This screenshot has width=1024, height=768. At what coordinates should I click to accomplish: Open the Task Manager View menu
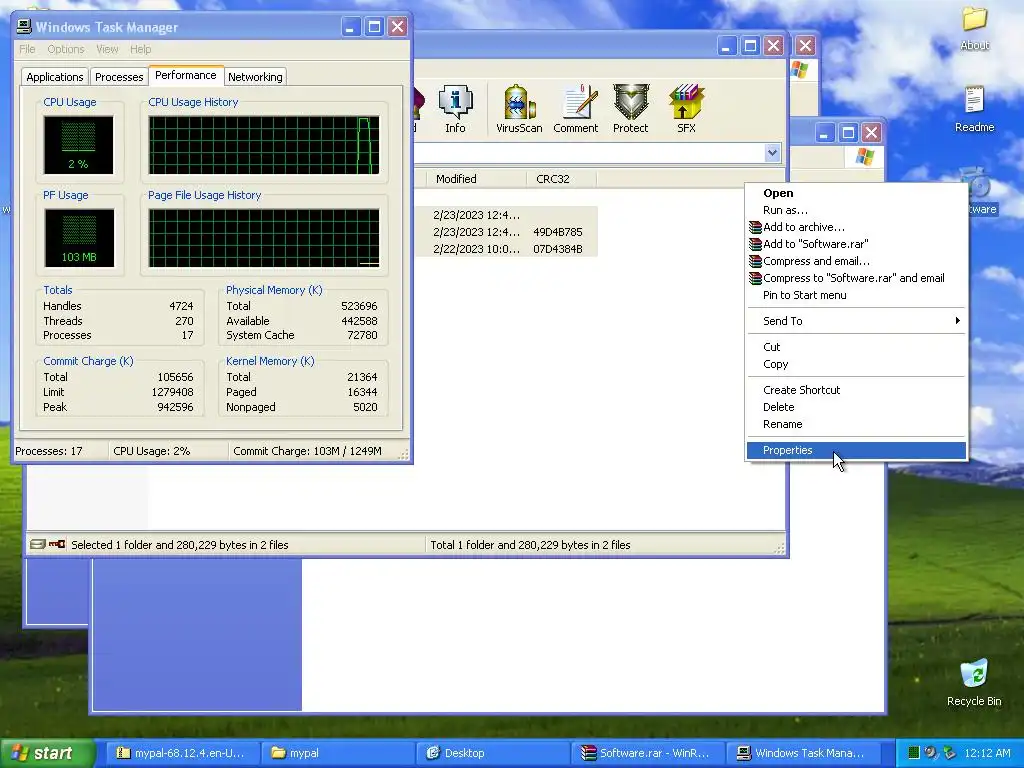[x=107, y=49]
